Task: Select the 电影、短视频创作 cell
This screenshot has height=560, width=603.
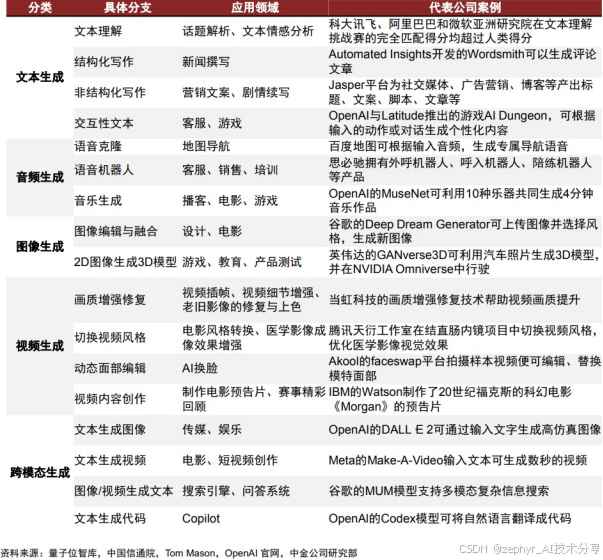Action: pos(230,460)
